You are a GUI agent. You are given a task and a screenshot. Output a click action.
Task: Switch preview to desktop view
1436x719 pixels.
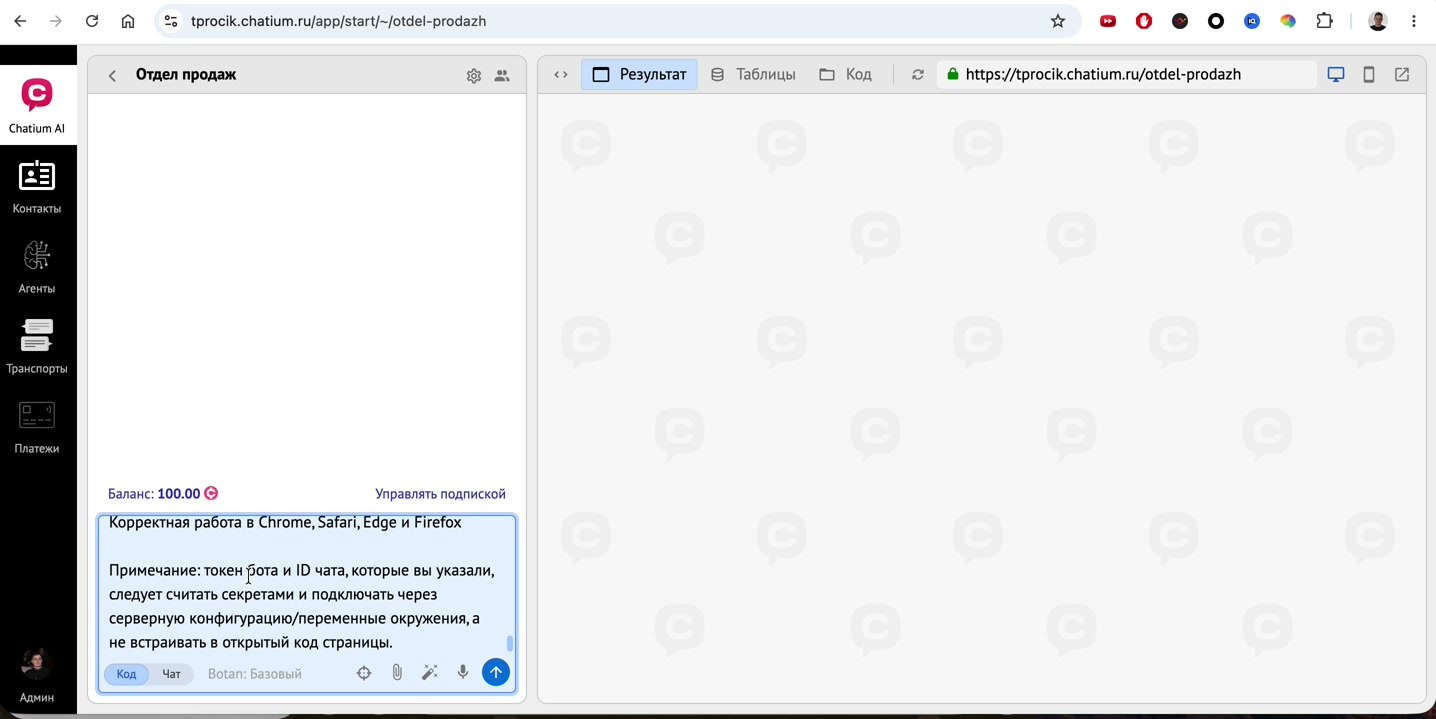(1336, 74)
